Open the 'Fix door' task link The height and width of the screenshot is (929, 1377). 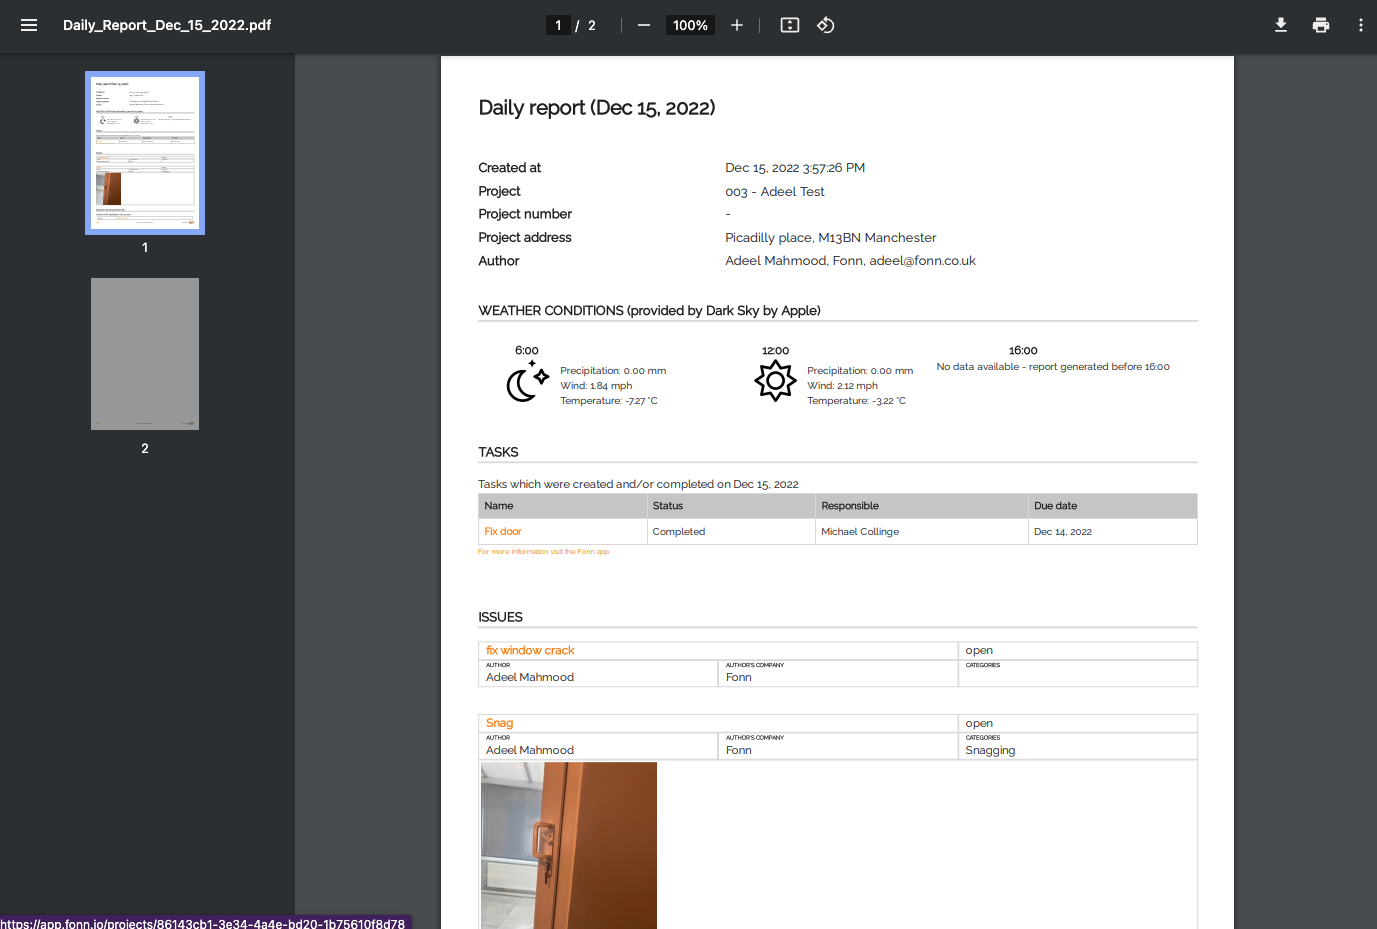point(503,532)
